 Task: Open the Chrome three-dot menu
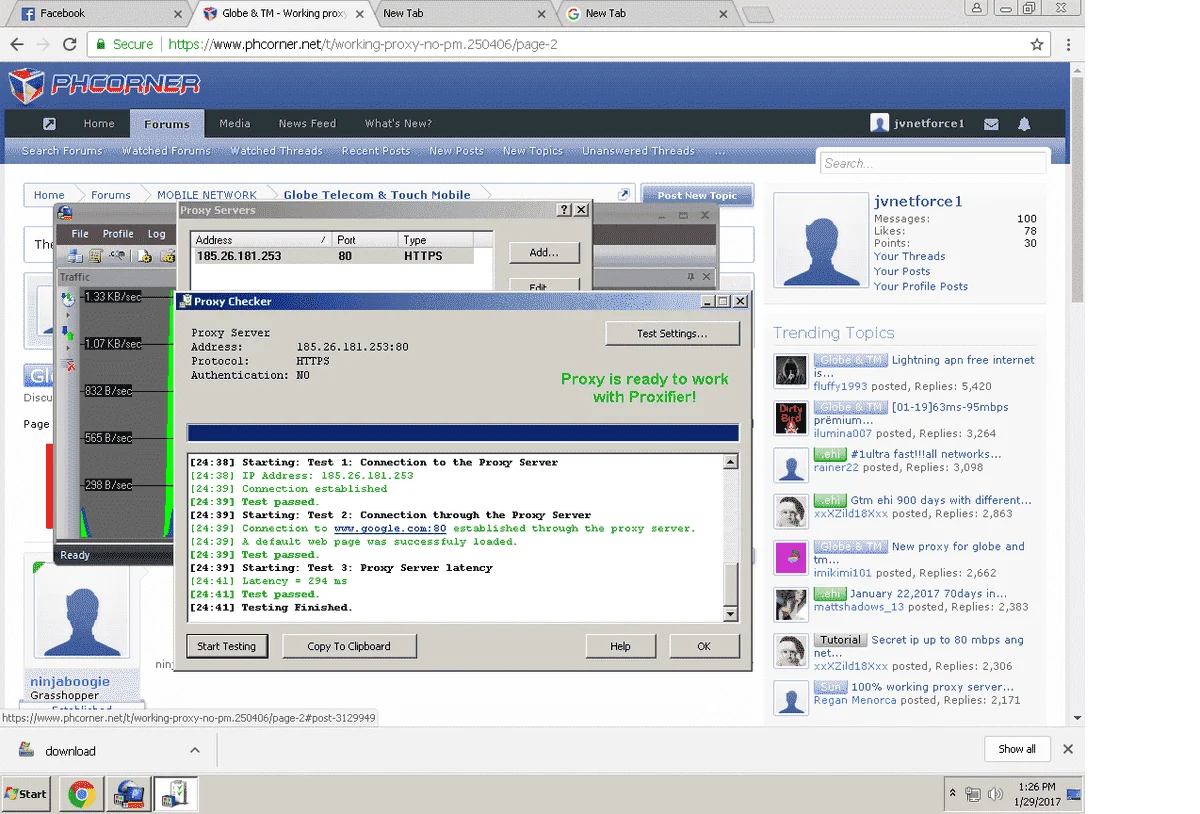1068,45
